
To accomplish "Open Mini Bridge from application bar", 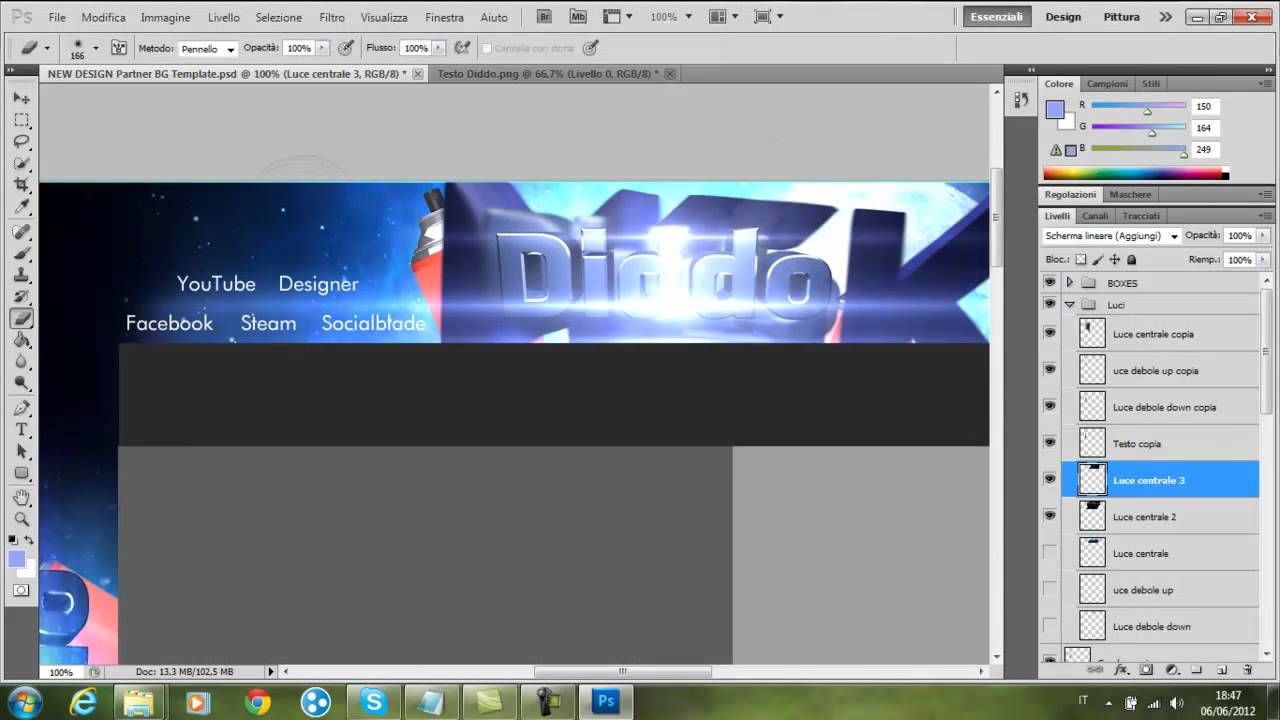I will 578,17.
